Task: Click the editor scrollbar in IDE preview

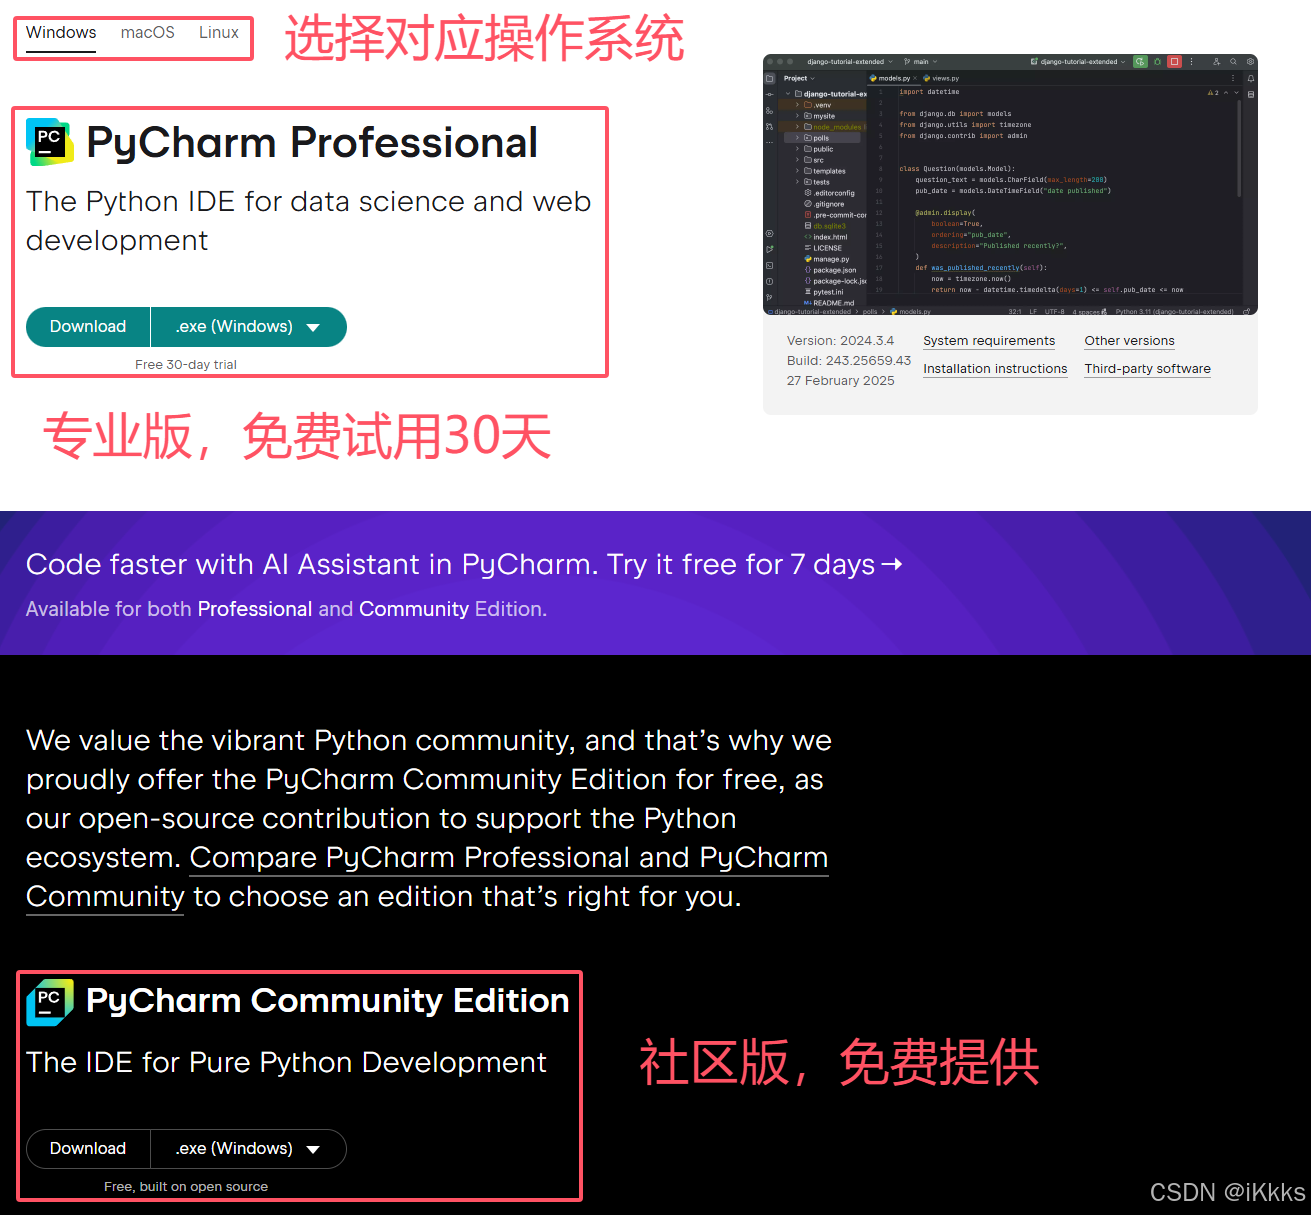Action: click(1239, 148)
